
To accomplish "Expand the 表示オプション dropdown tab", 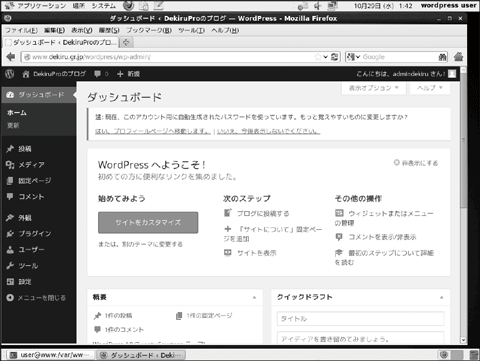I will tap(374, 88).
